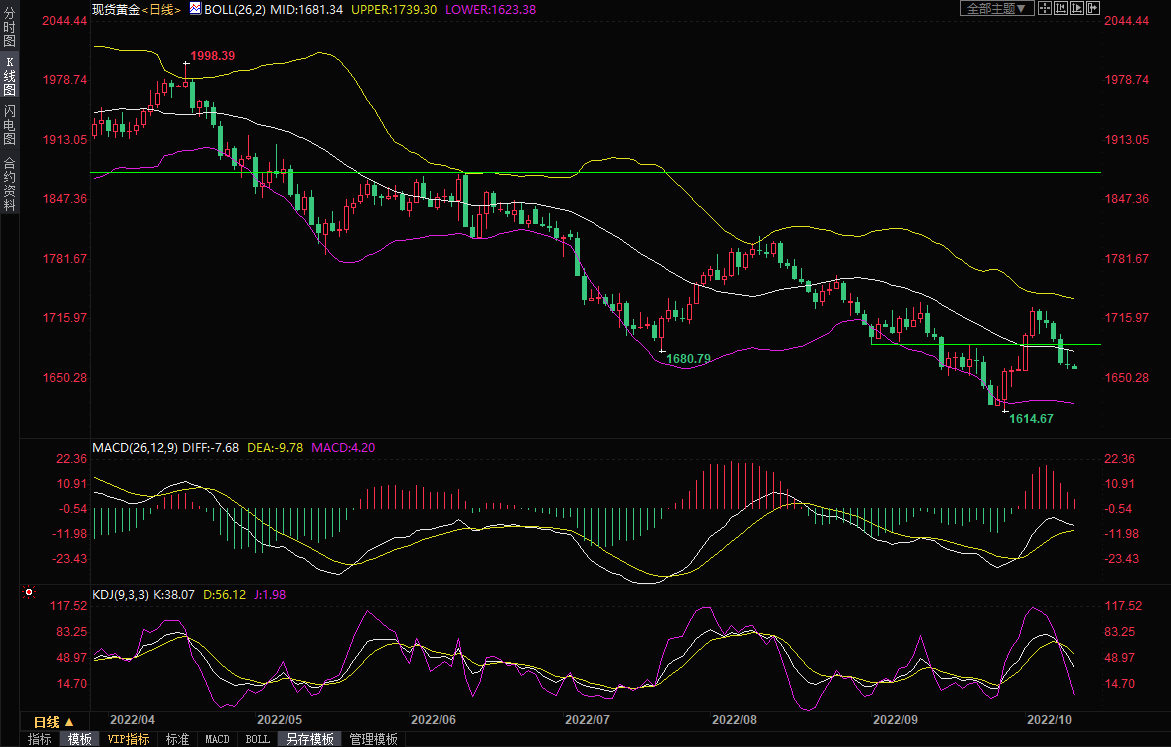Viewport: 1171px width, 747px height.
Task: Click the crosshair cursor icon in top toolbar
Action: point(1044,8)
